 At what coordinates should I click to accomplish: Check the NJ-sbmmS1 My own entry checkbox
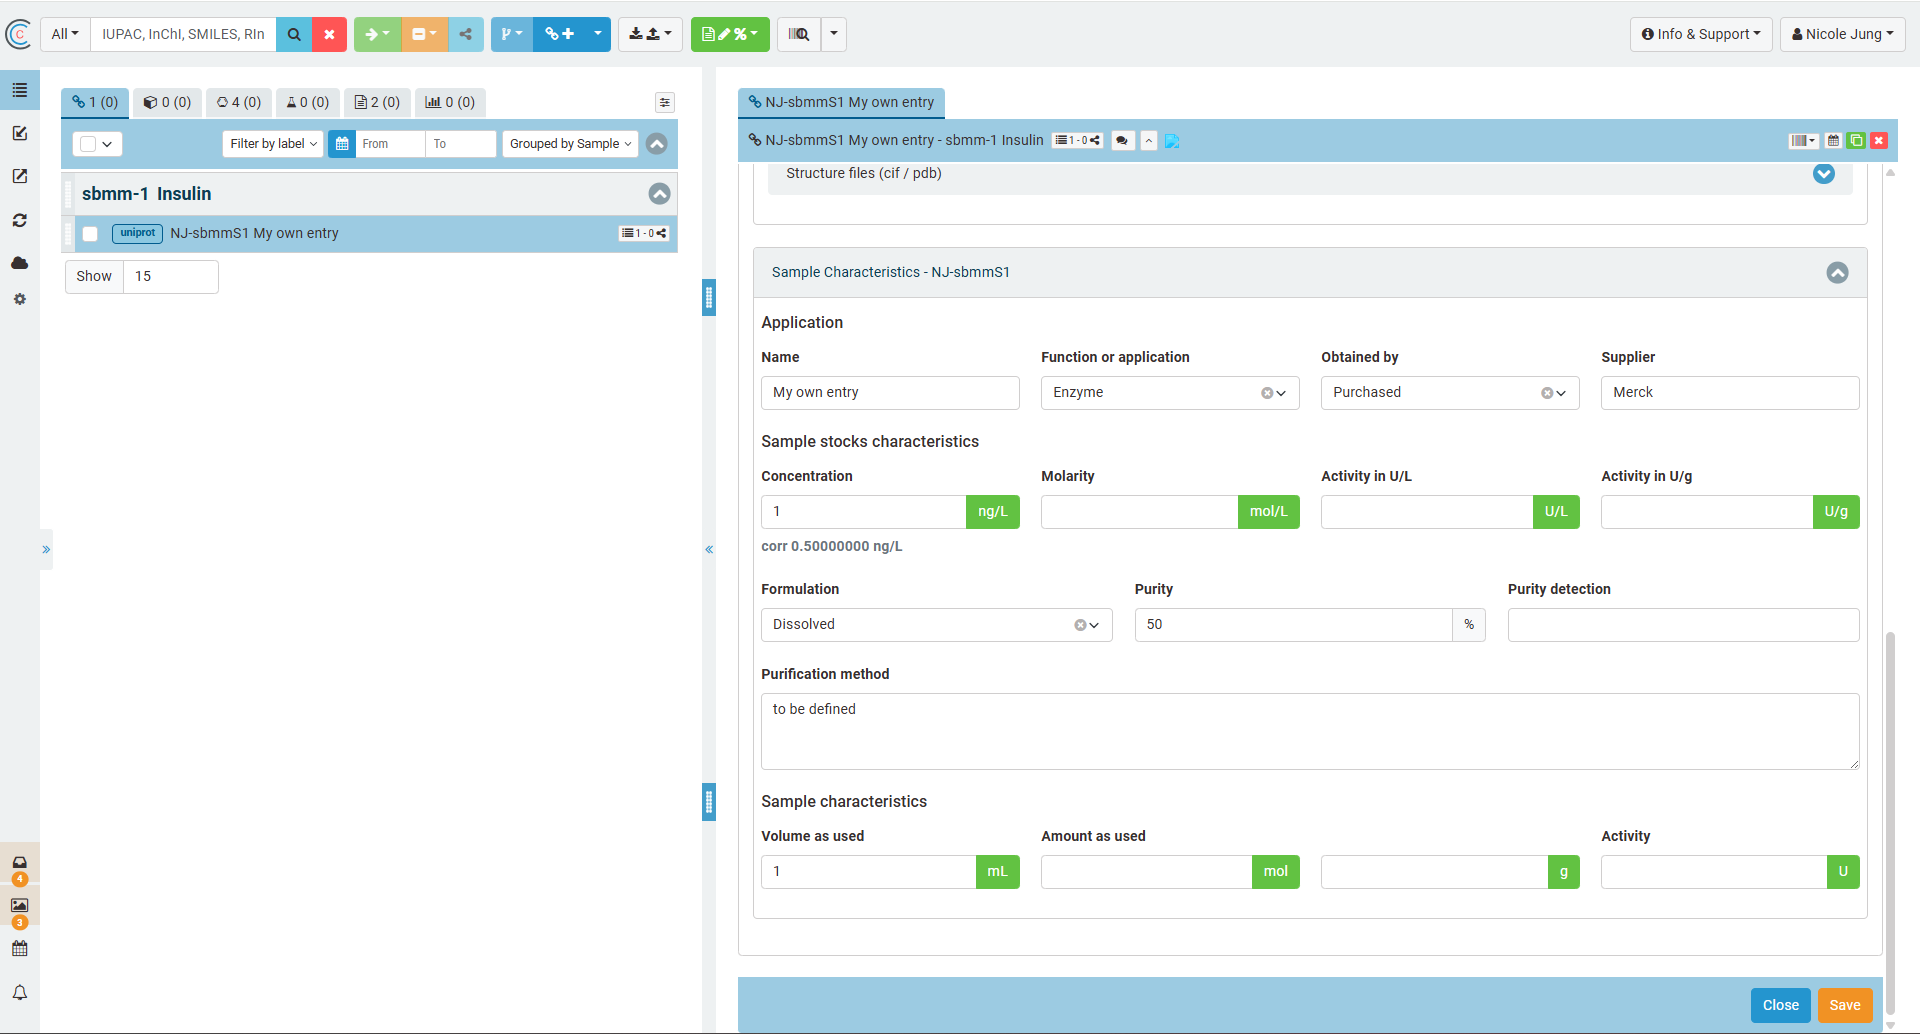click(90, 234)
